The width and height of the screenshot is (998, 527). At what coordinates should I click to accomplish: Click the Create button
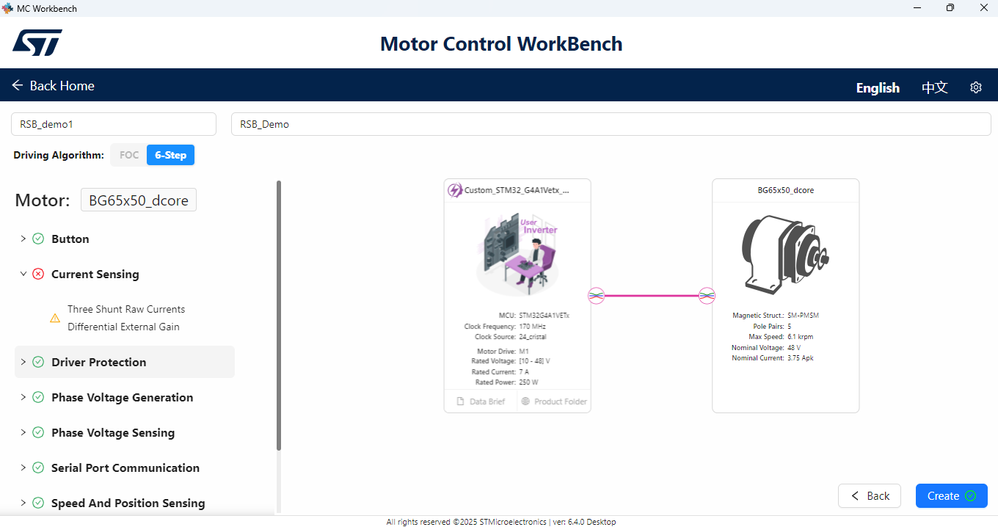click(x=952, y=496)
